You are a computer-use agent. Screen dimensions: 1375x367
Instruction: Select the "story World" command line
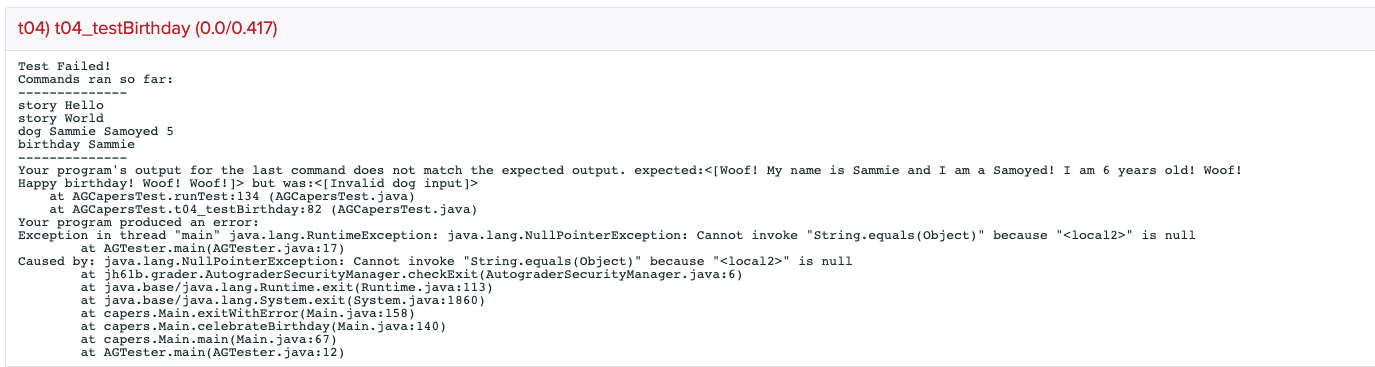click(61, 118)
